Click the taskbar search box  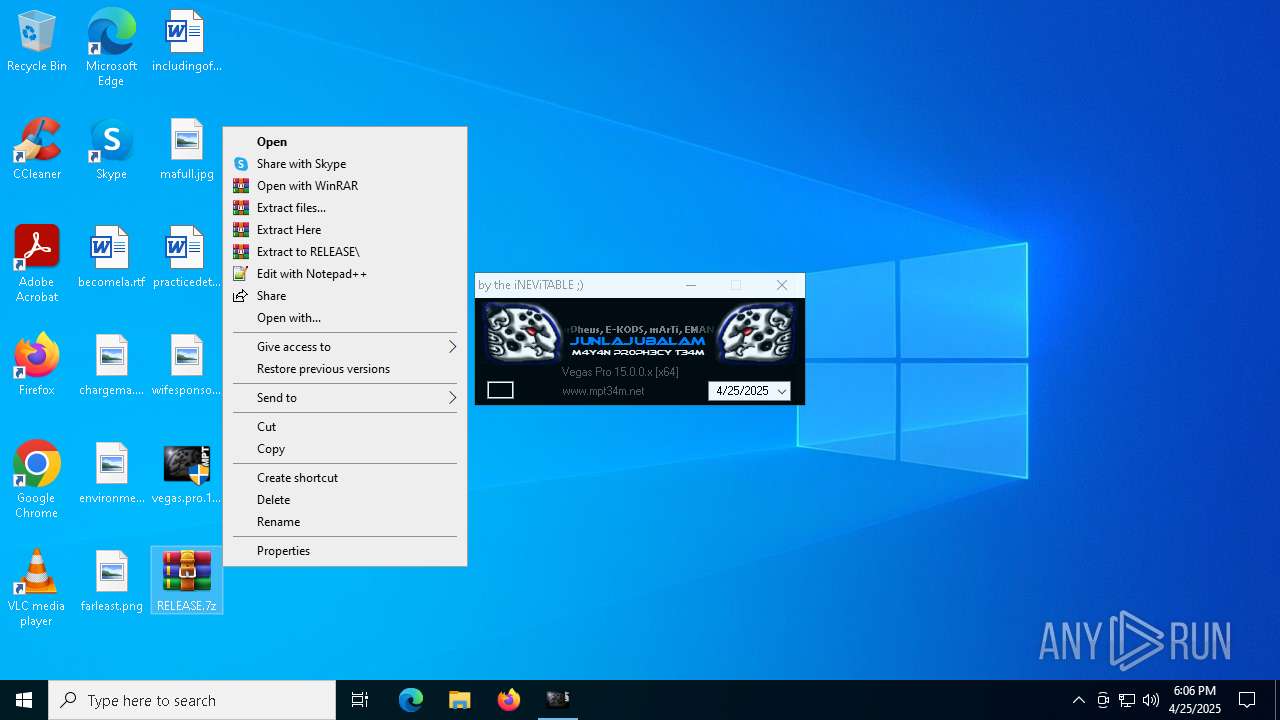192,700
